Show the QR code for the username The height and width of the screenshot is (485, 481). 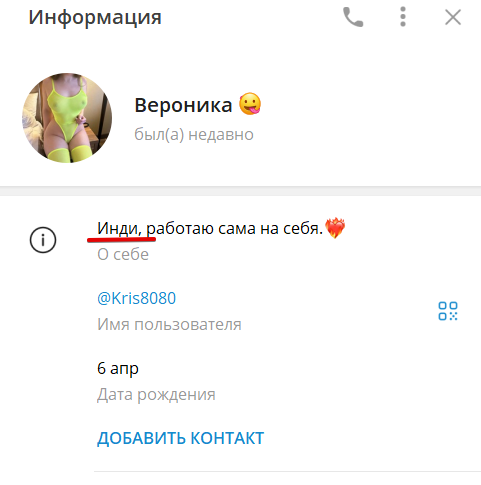pyautogui.click(x=448, y=311)
